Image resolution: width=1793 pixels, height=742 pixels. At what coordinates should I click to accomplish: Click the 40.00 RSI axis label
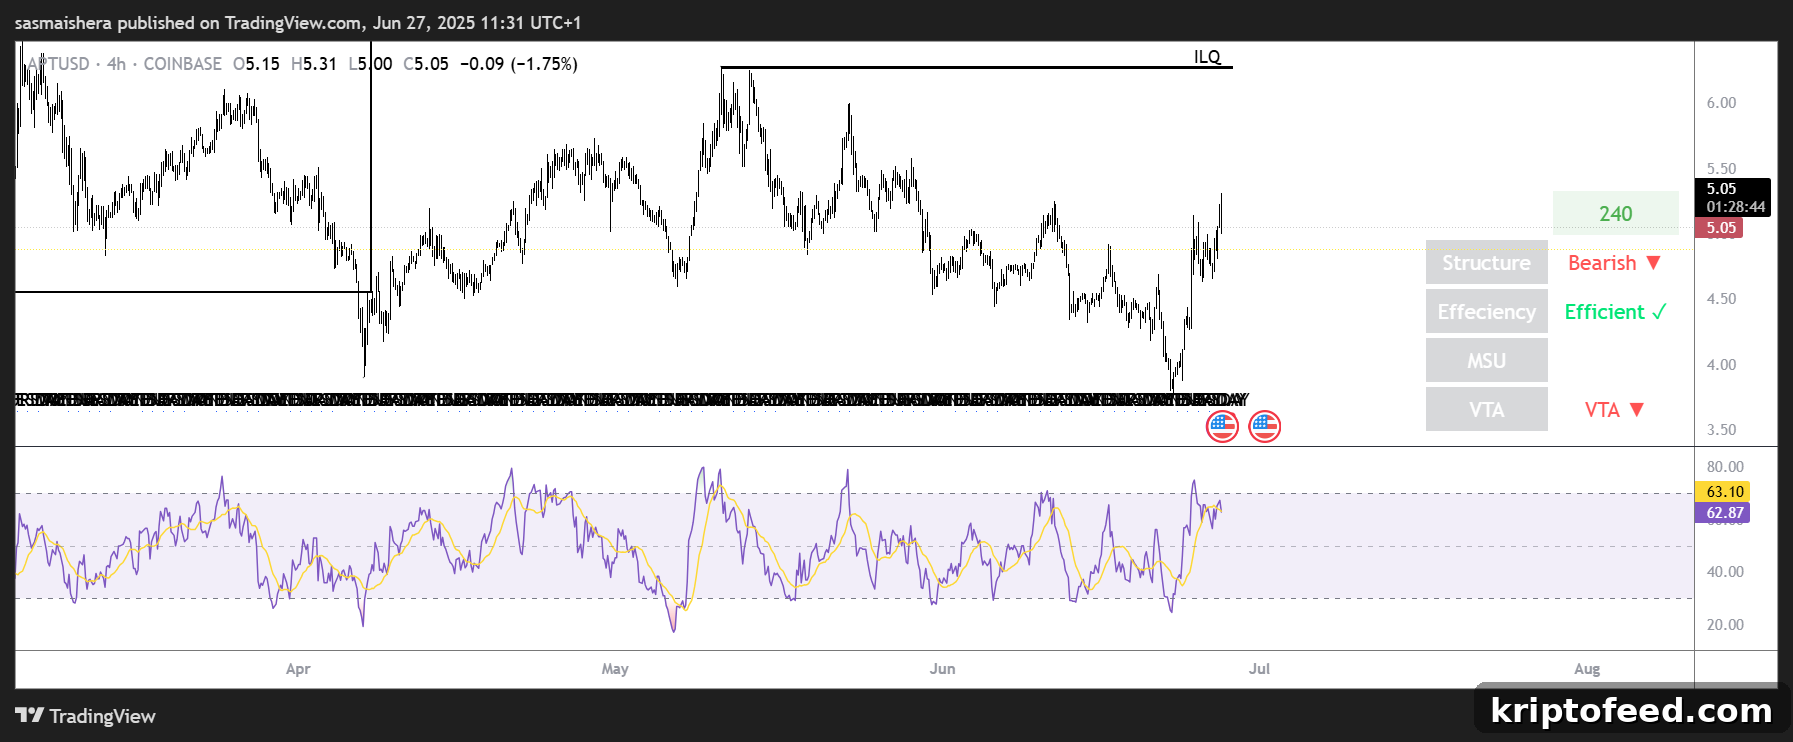[1725, 572]
